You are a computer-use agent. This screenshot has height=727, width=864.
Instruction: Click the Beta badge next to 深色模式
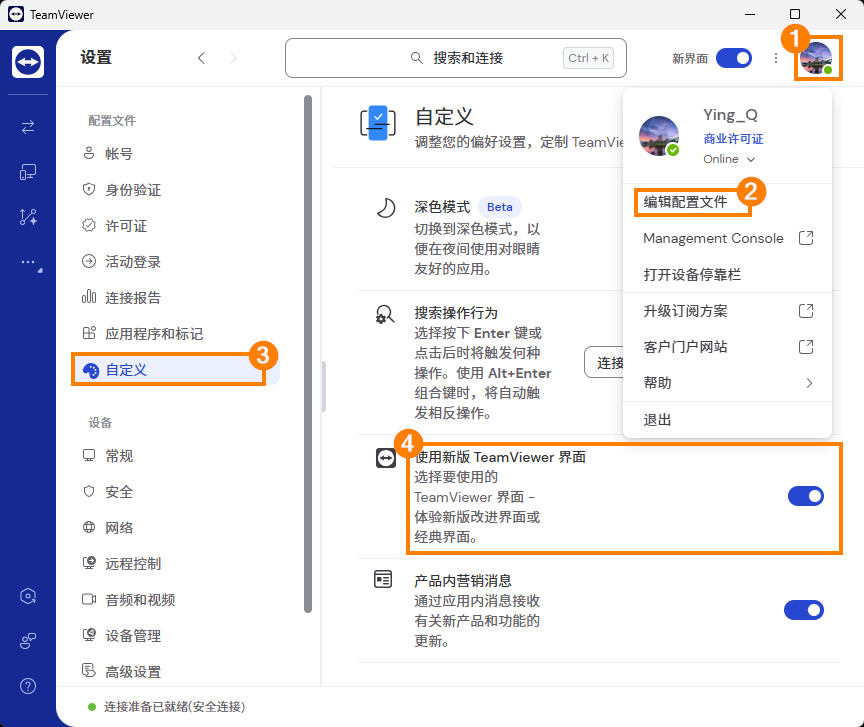(500, 207)
